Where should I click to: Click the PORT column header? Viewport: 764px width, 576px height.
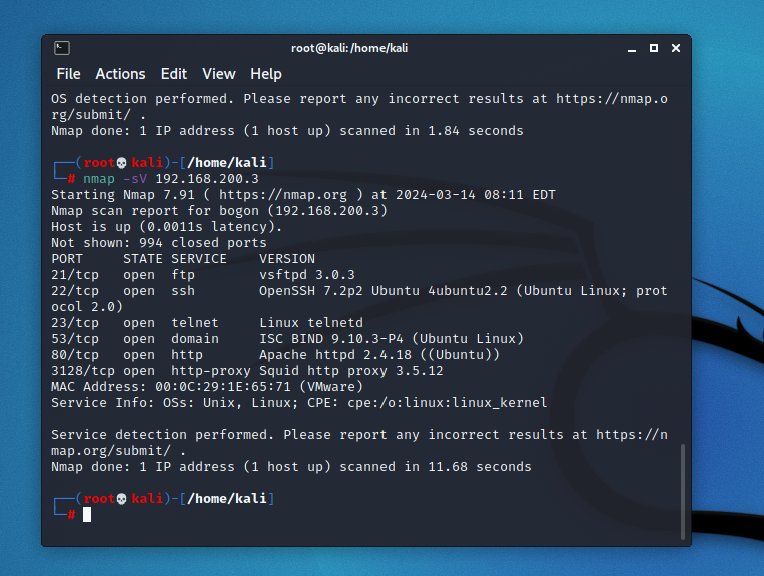click(x=67, y=259)
